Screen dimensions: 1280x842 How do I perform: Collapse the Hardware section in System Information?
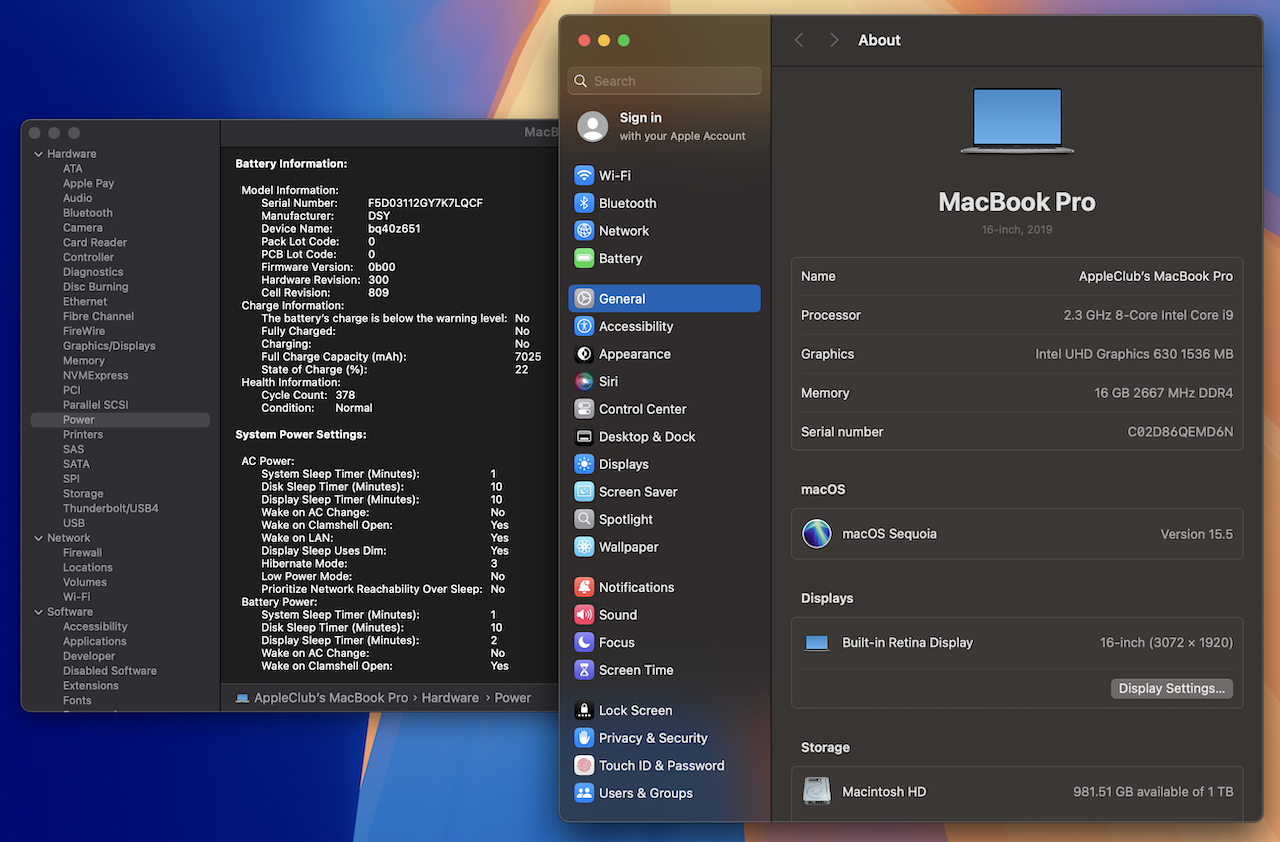click(38, 154)
